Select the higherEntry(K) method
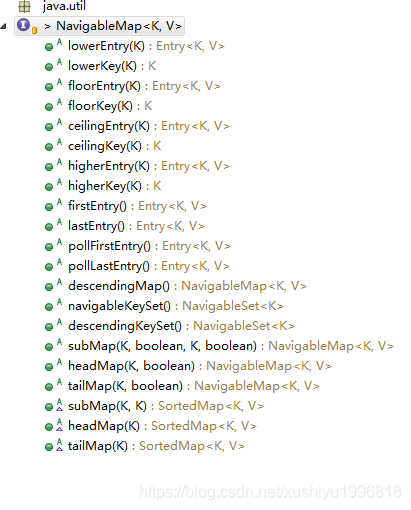Screen dimensions: 411x510 (x=149, y=166)
